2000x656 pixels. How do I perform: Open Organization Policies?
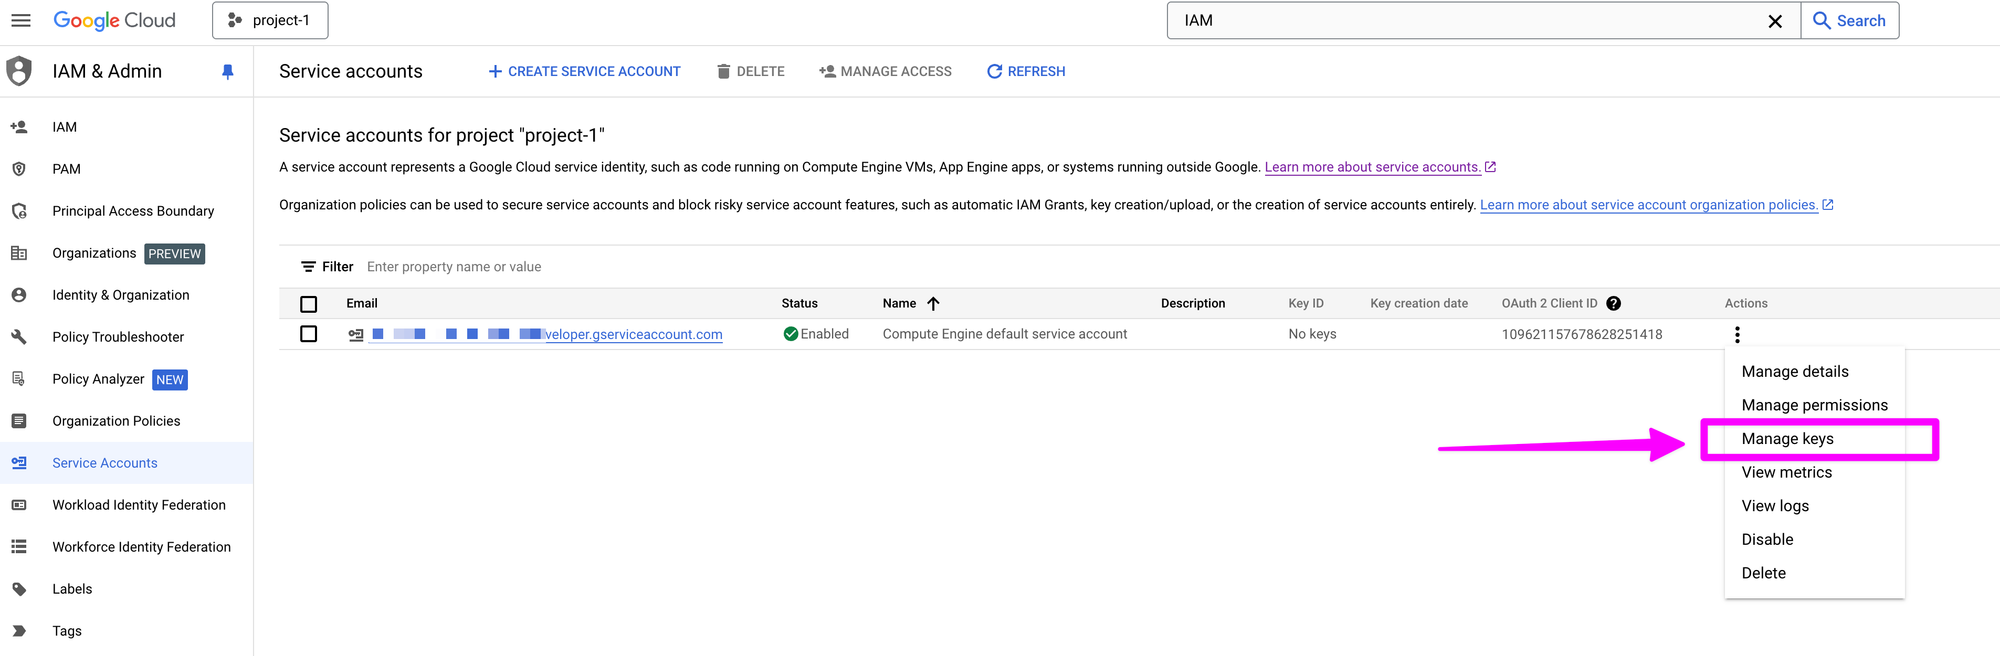click(x=116, y=421)
